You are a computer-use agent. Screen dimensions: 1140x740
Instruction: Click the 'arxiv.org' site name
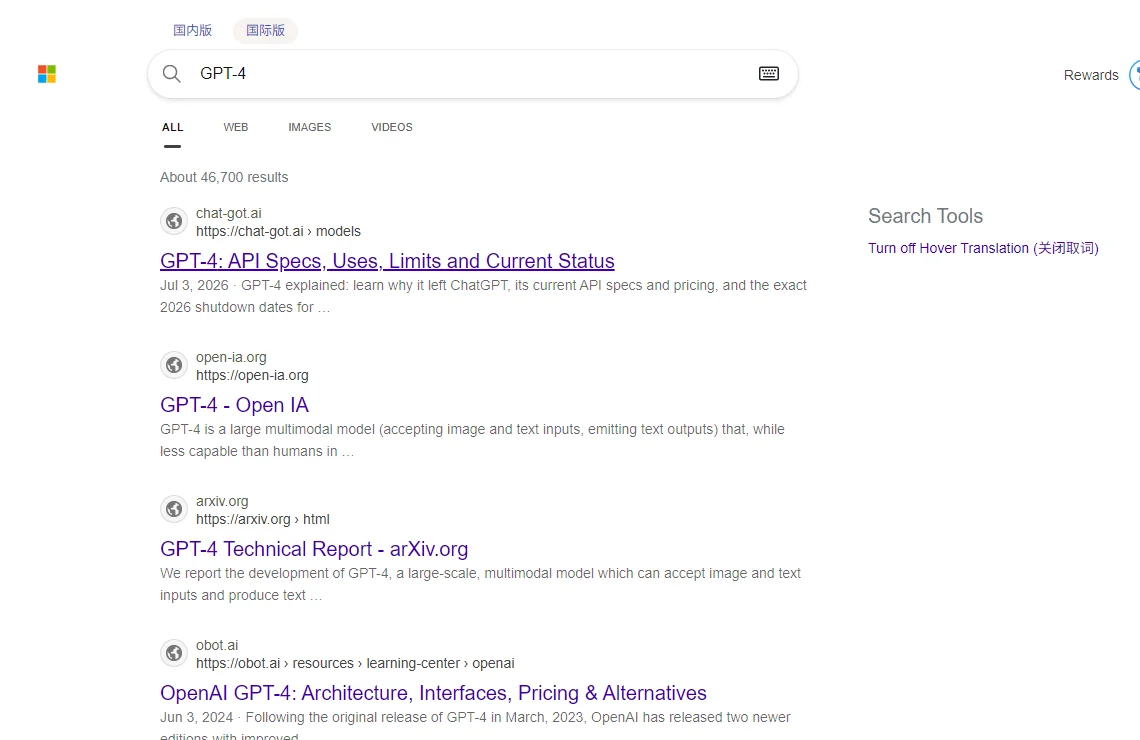(222, 501)
